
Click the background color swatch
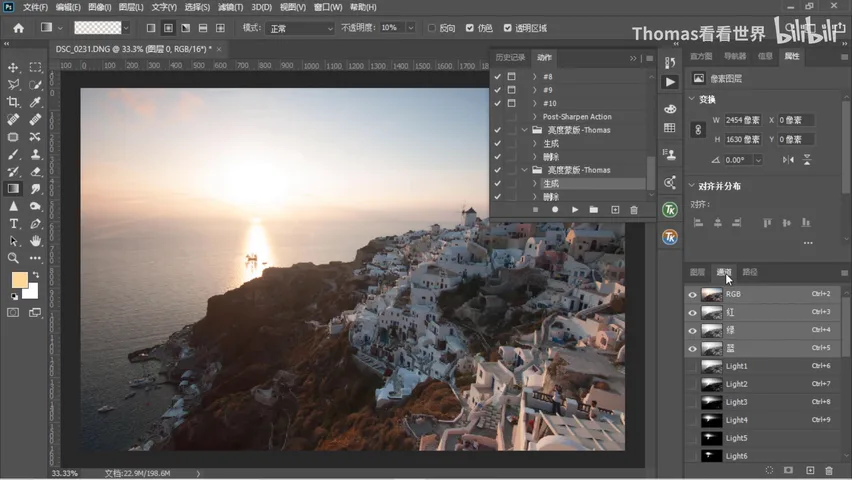(32, 294)
